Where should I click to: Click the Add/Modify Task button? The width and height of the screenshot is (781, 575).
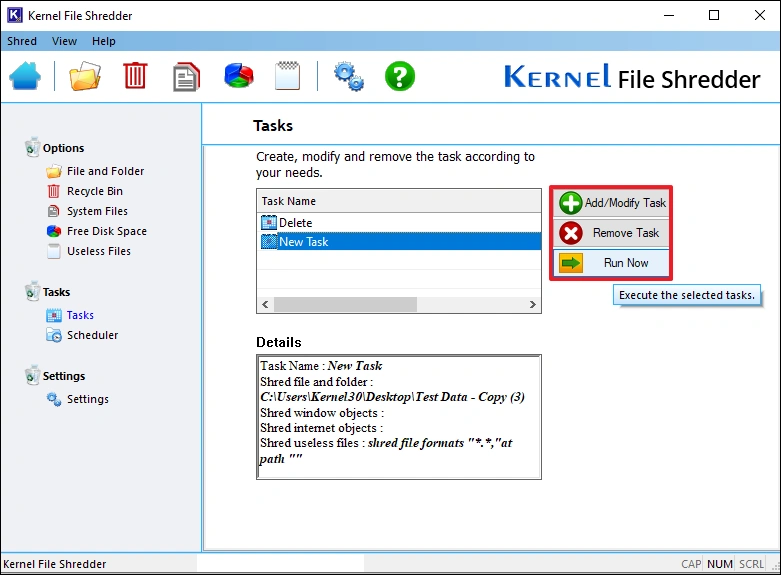point(611,203)
